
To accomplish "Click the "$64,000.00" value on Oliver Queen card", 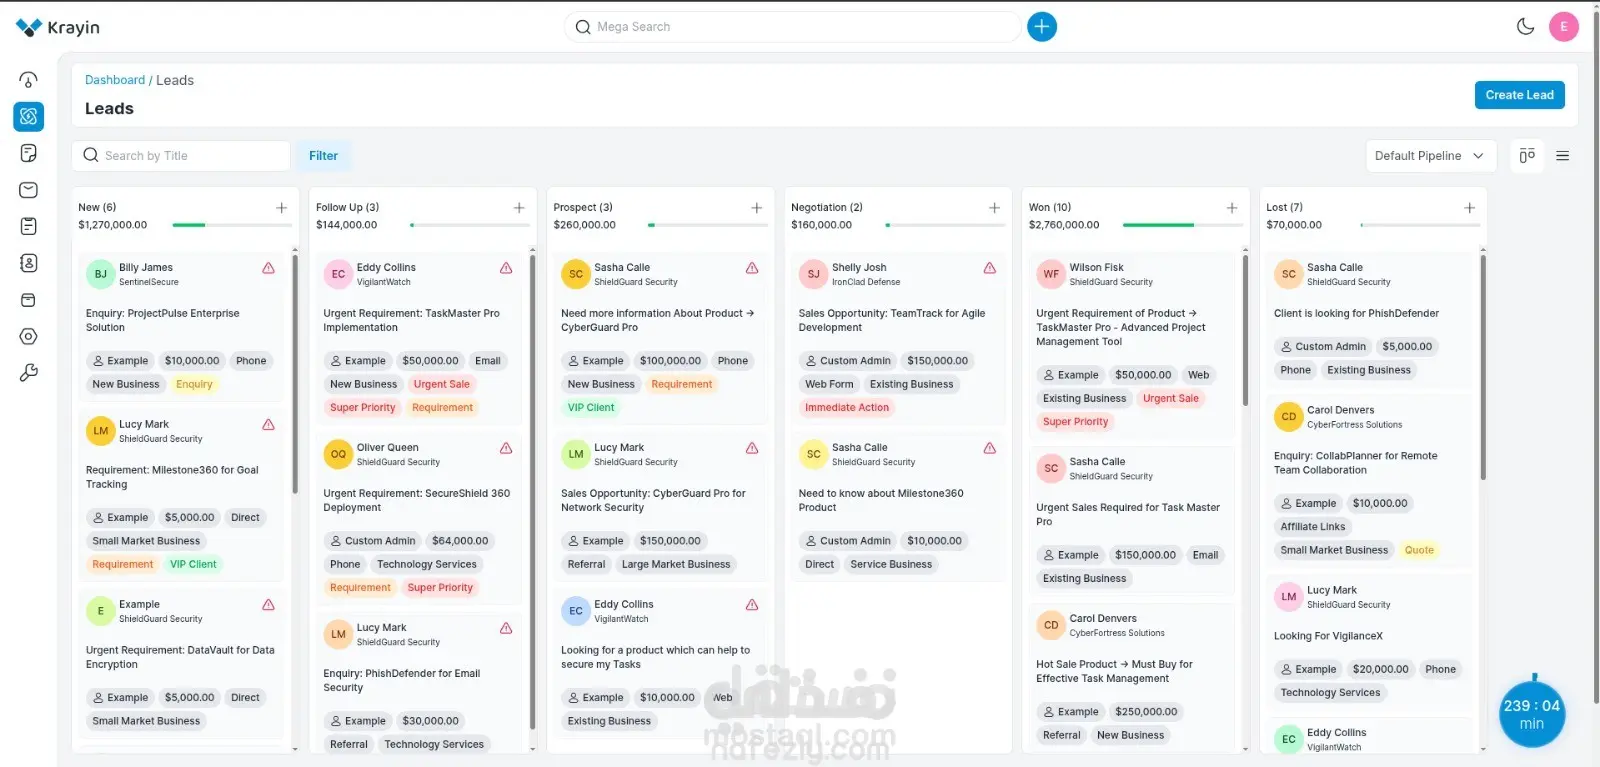I will pyautogui.click(x=460, y=541).
